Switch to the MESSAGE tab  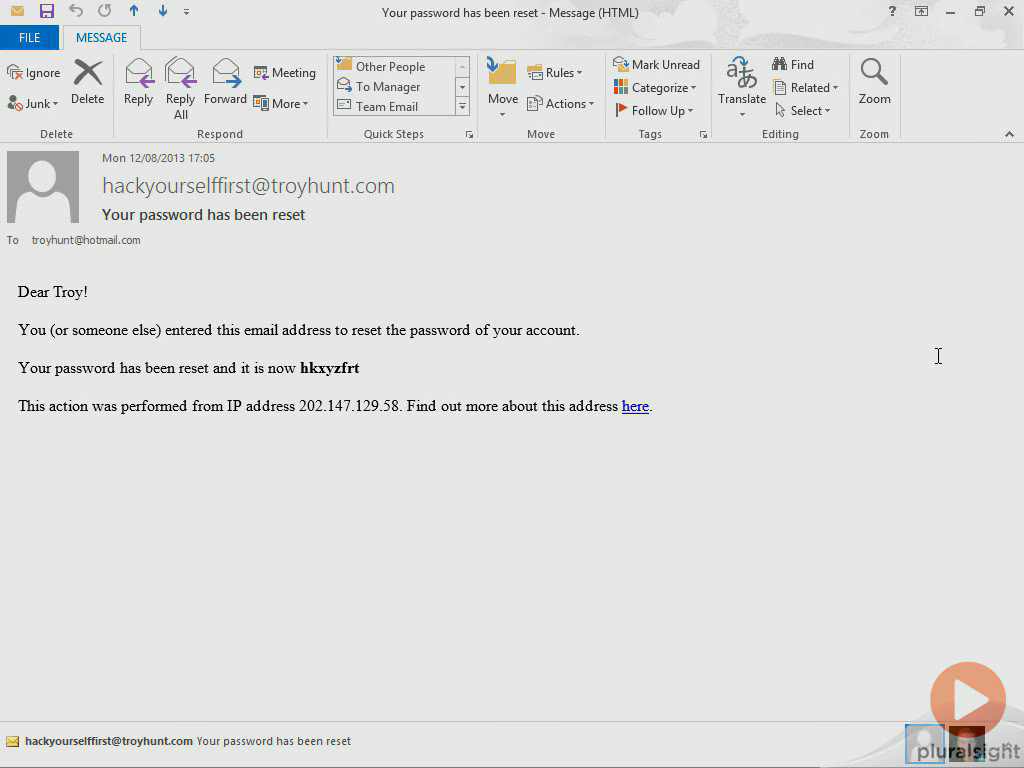[x=101, y=38]
